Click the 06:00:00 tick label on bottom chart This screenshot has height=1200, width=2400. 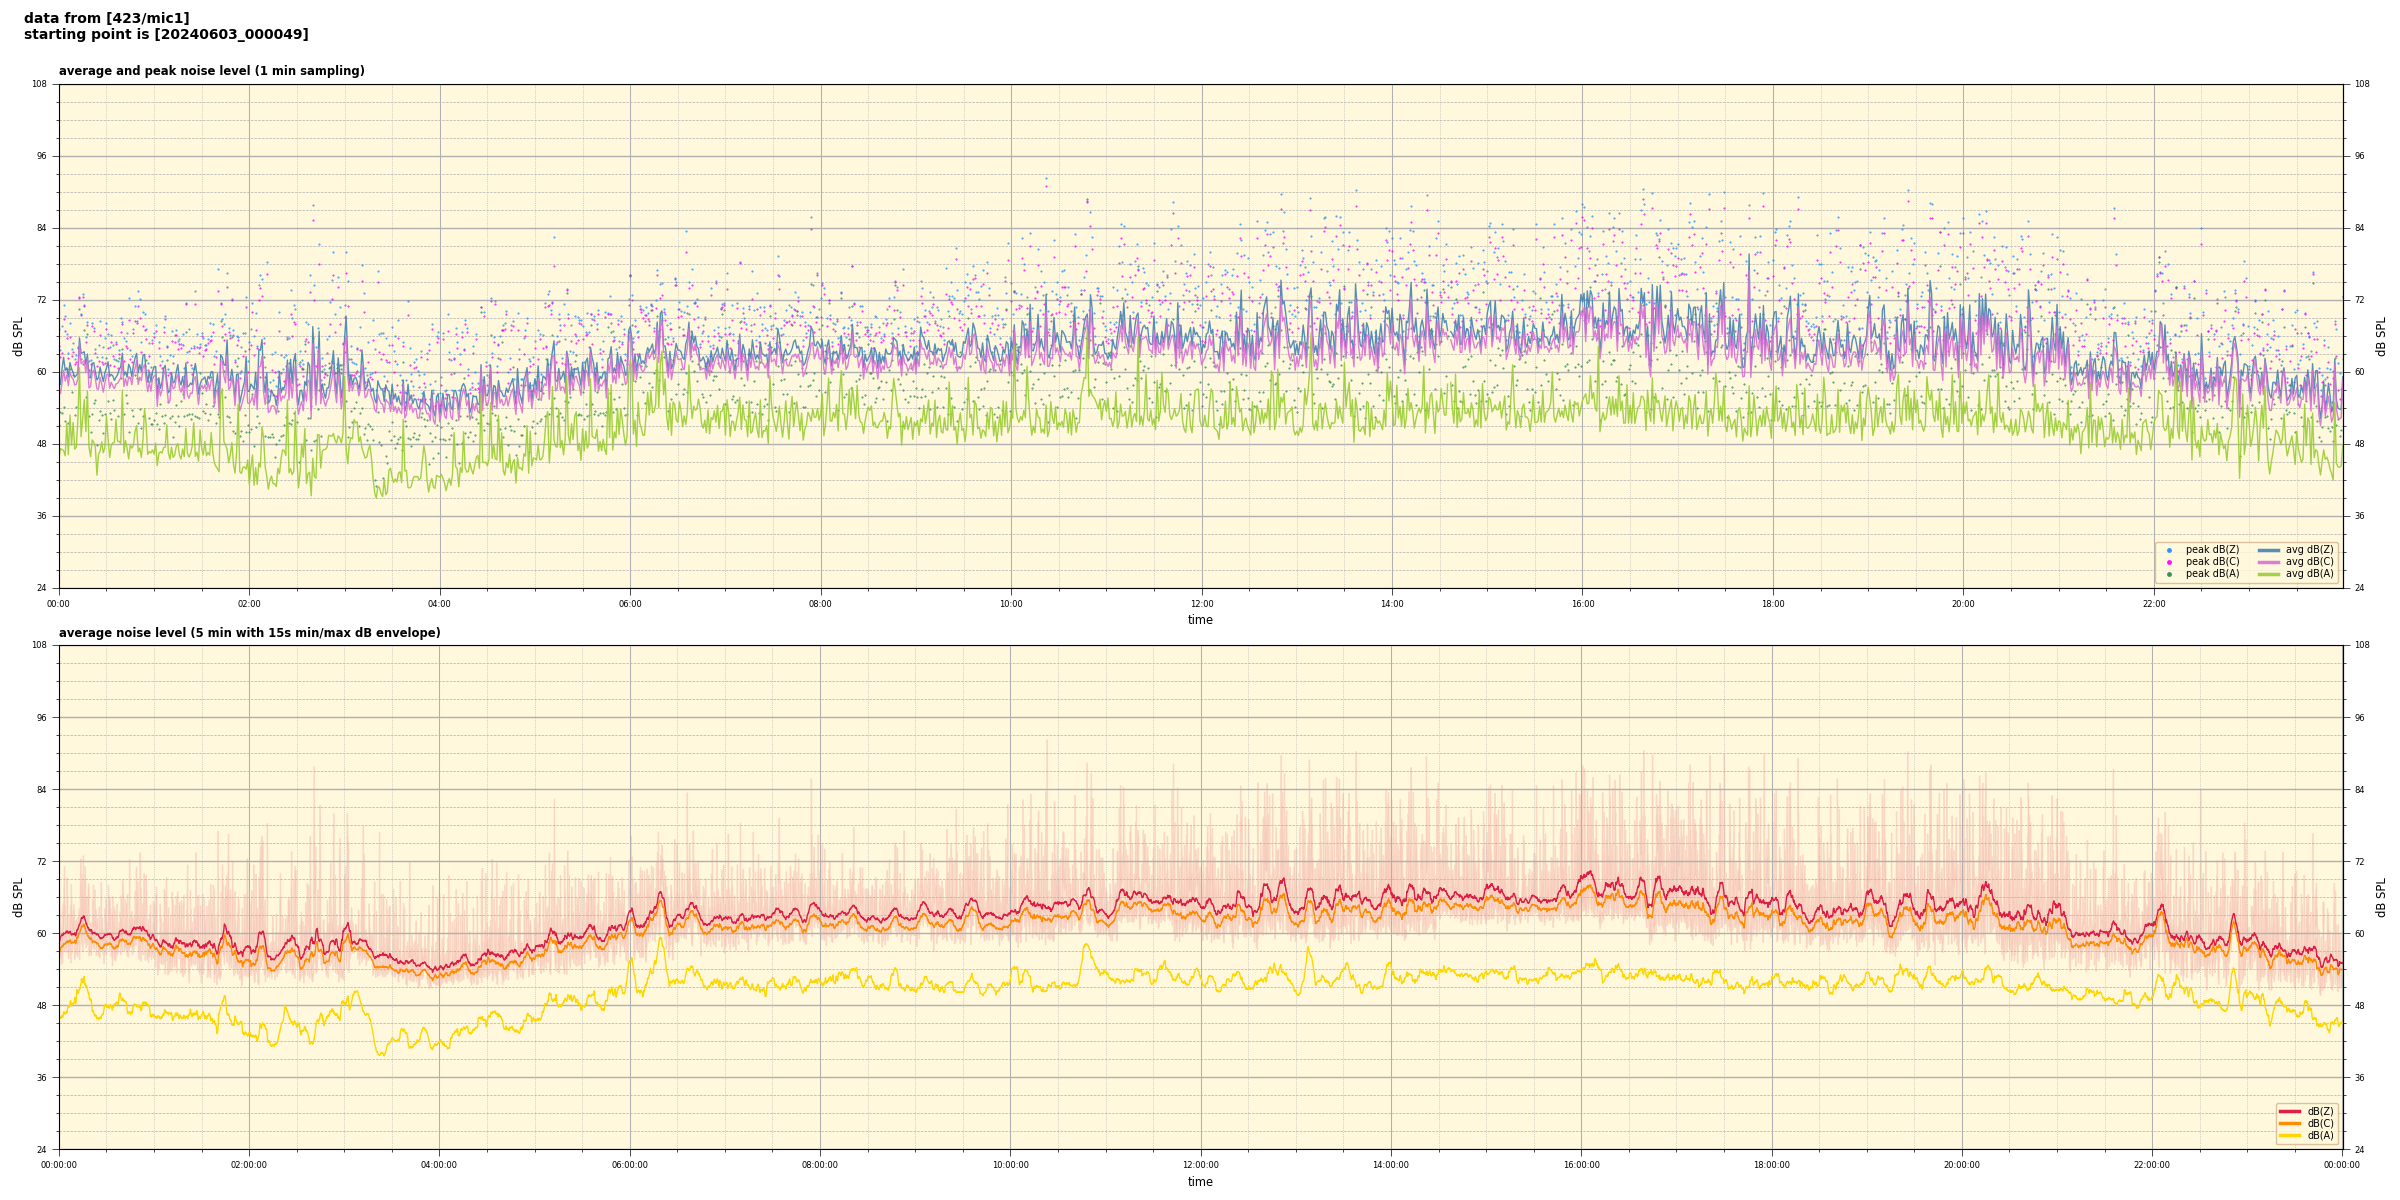tap(629, 1165)
